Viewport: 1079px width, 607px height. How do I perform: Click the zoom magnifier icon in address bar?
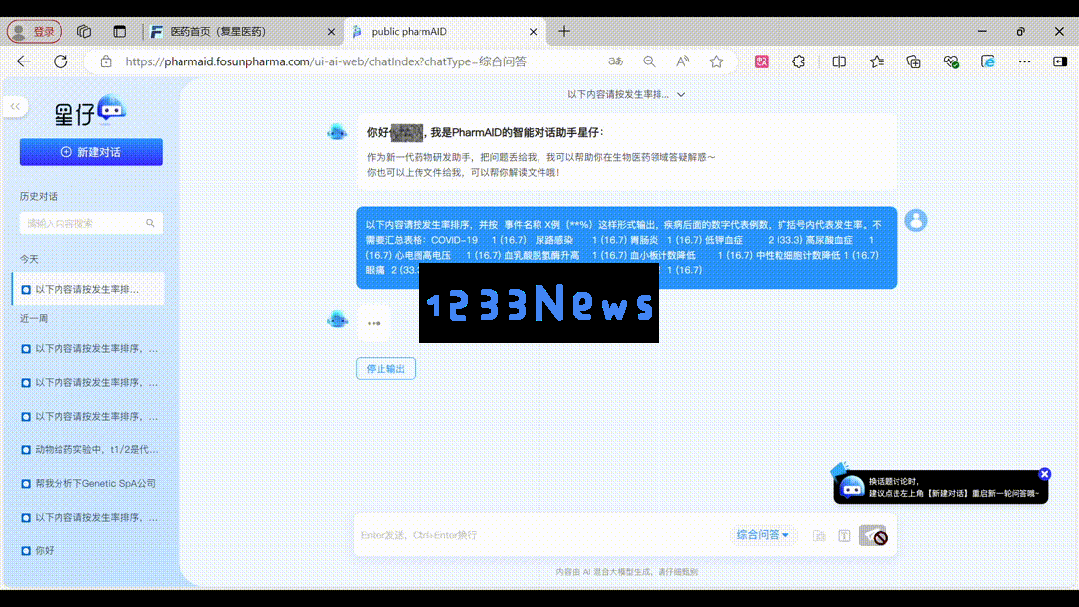[x=649, y=61]
